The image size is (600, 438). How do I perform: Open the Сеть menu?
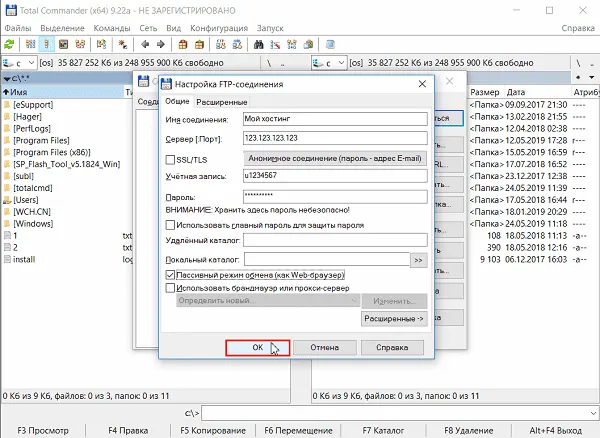pos(148,28)
